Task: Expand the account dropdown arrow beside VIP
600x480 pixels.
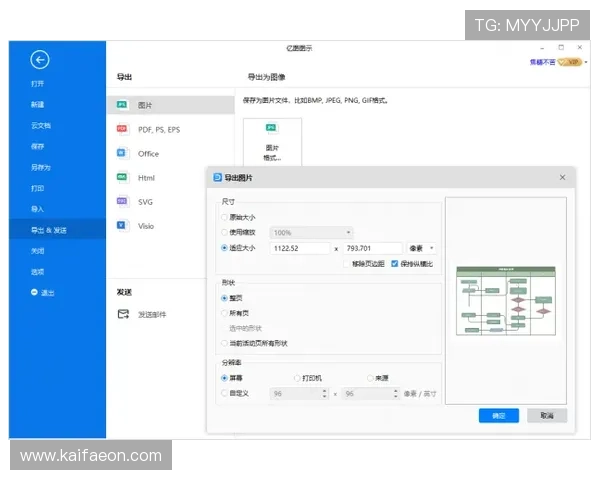Action: [586, 62]
